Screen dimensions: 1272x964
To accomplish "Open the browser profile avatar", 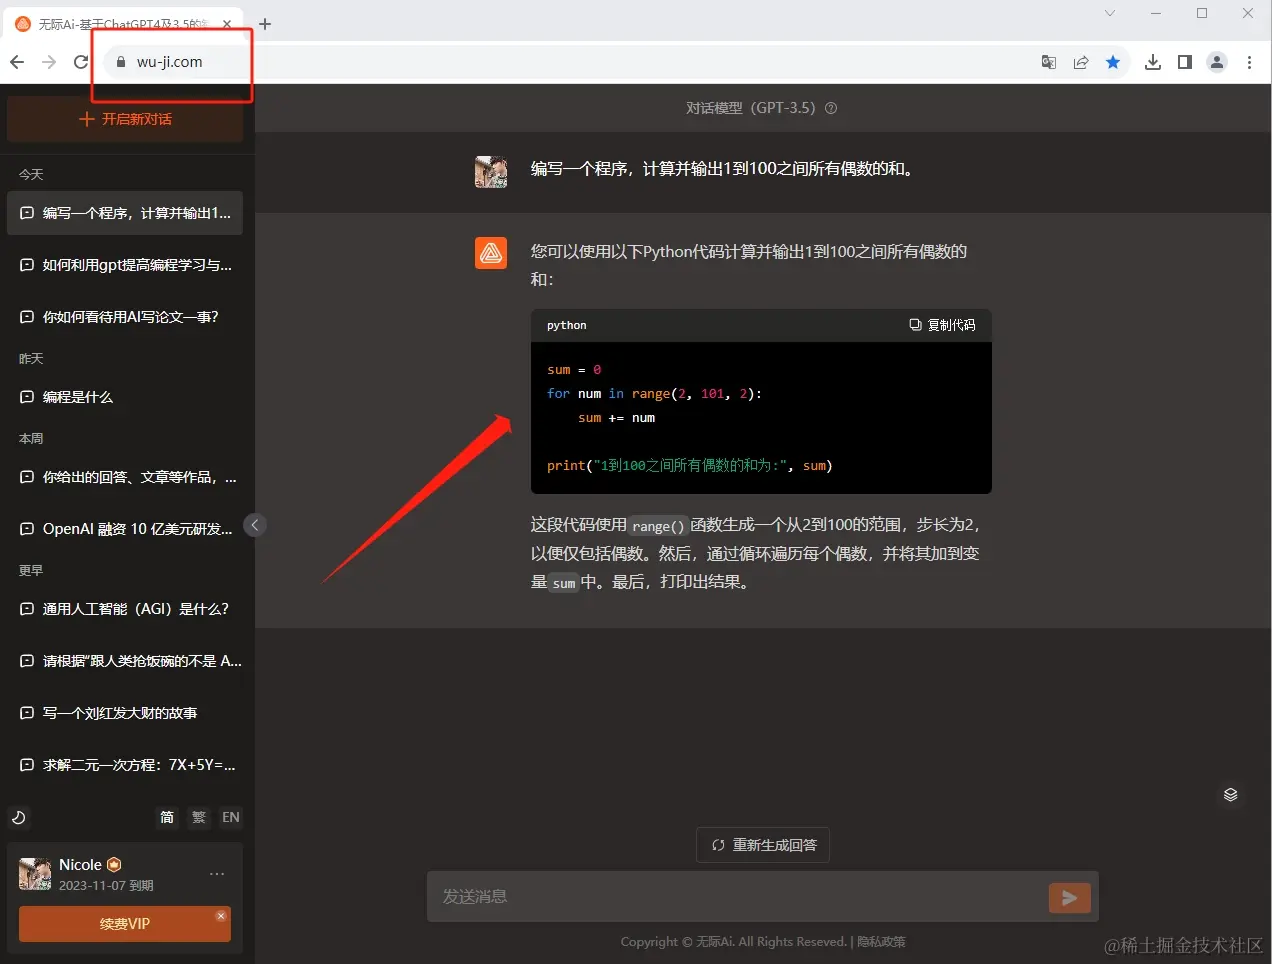I will pos(1217,62).
